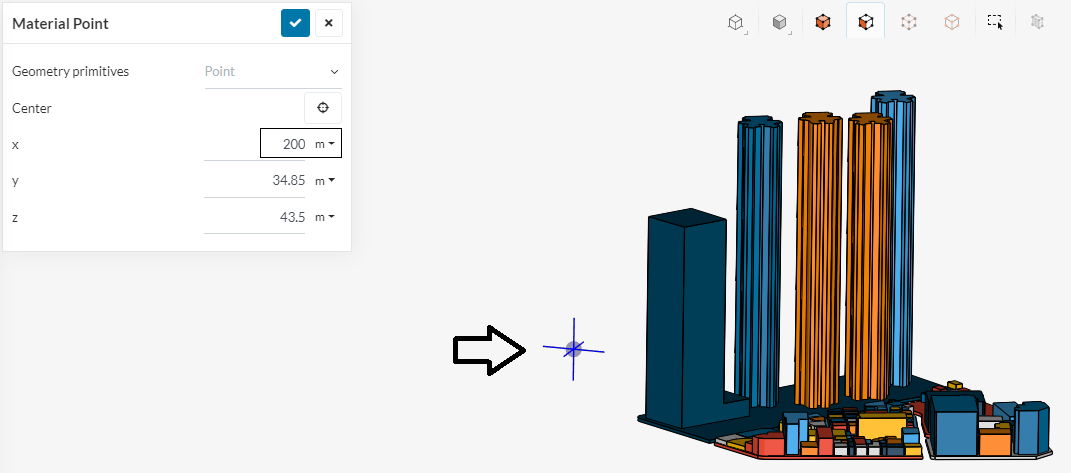Click the blue material point marker
Viewport: 1071px width, 473px height.
[574, 349]
